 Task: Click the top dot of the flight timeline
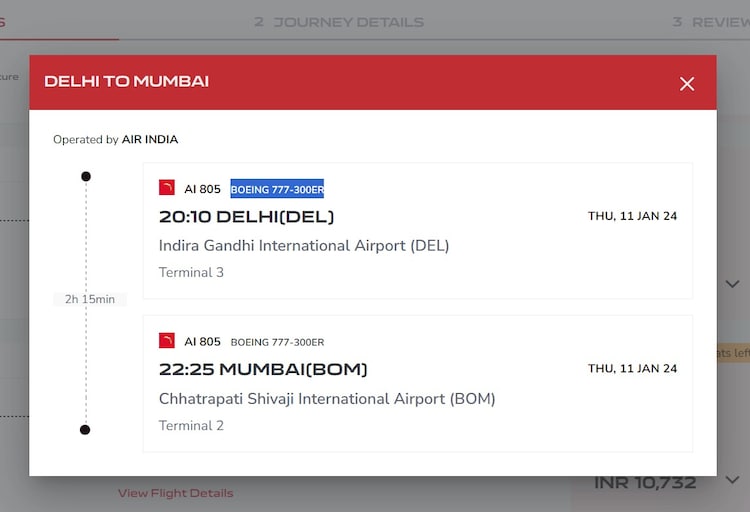point(86,177)
